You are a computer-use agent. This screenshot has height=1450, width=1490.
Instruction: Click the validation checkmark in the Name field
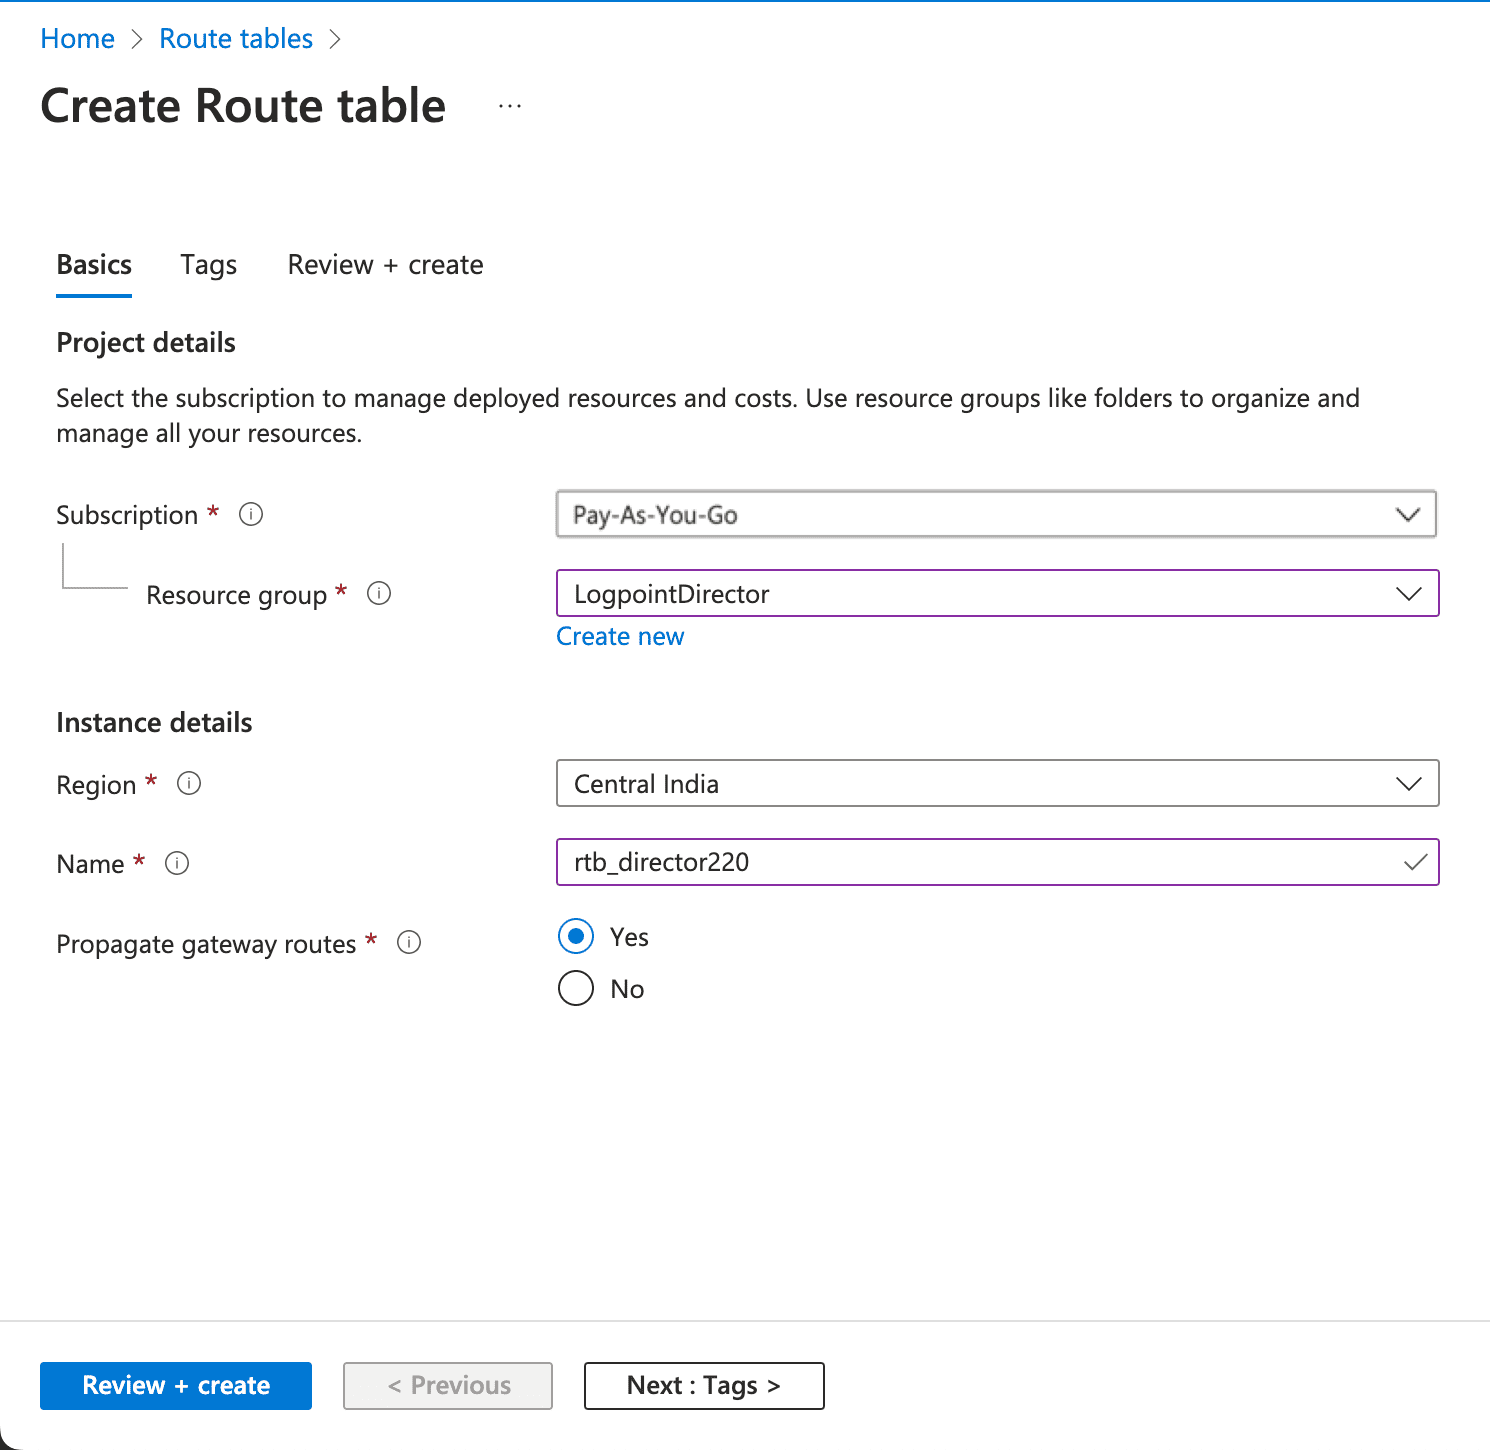(1416, 861)
